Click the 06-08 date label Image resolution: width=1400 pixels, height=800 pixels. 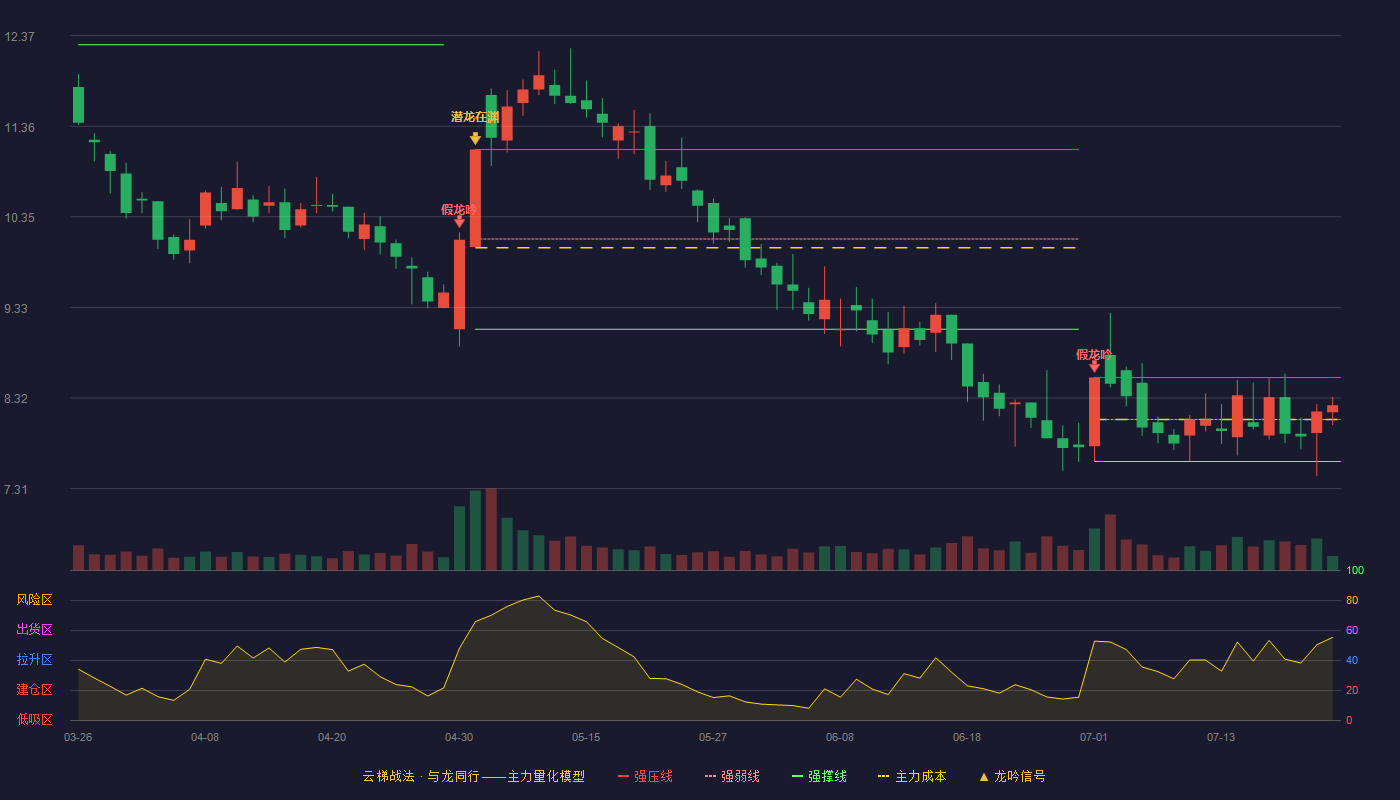[840, 737]
